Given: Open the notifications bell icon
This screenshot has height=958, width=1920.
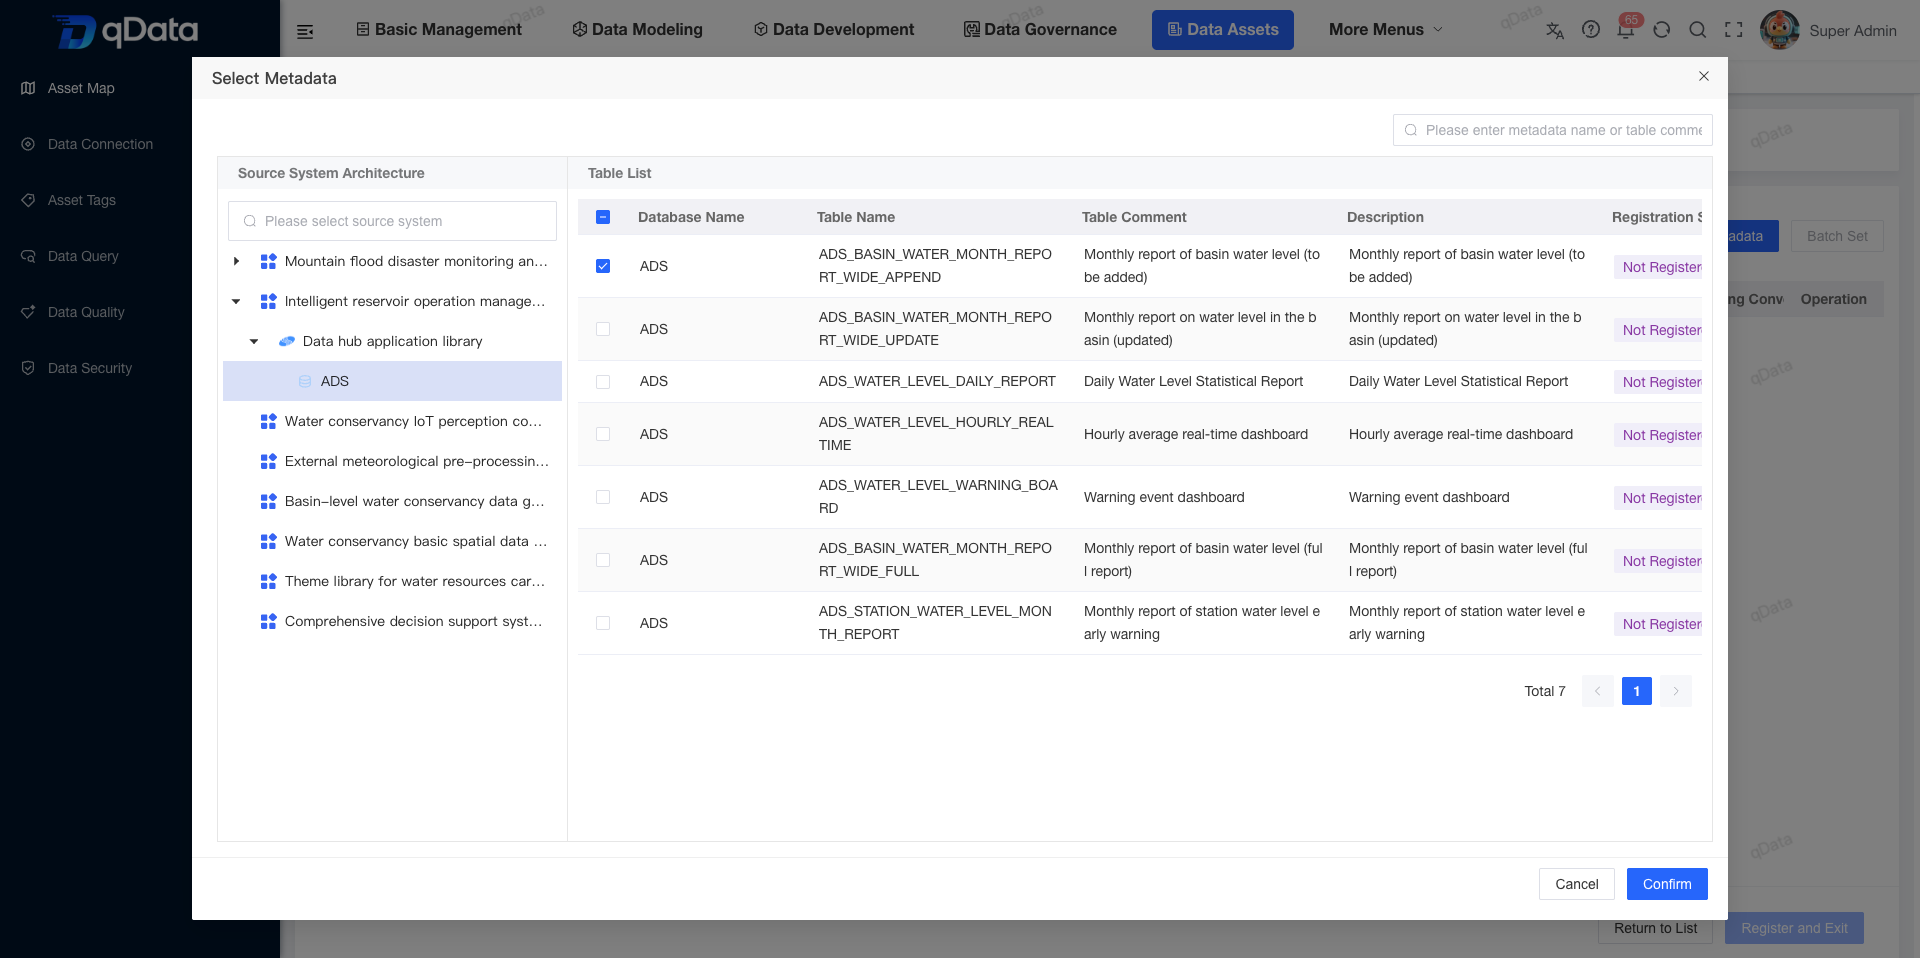Looking at the screenshot, I should point(1626,30).
